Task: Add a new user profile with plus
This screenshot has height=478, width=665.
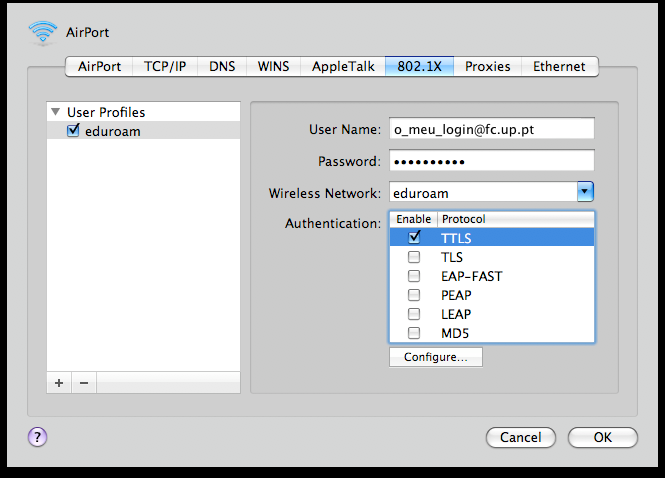Action: point(59,383)
